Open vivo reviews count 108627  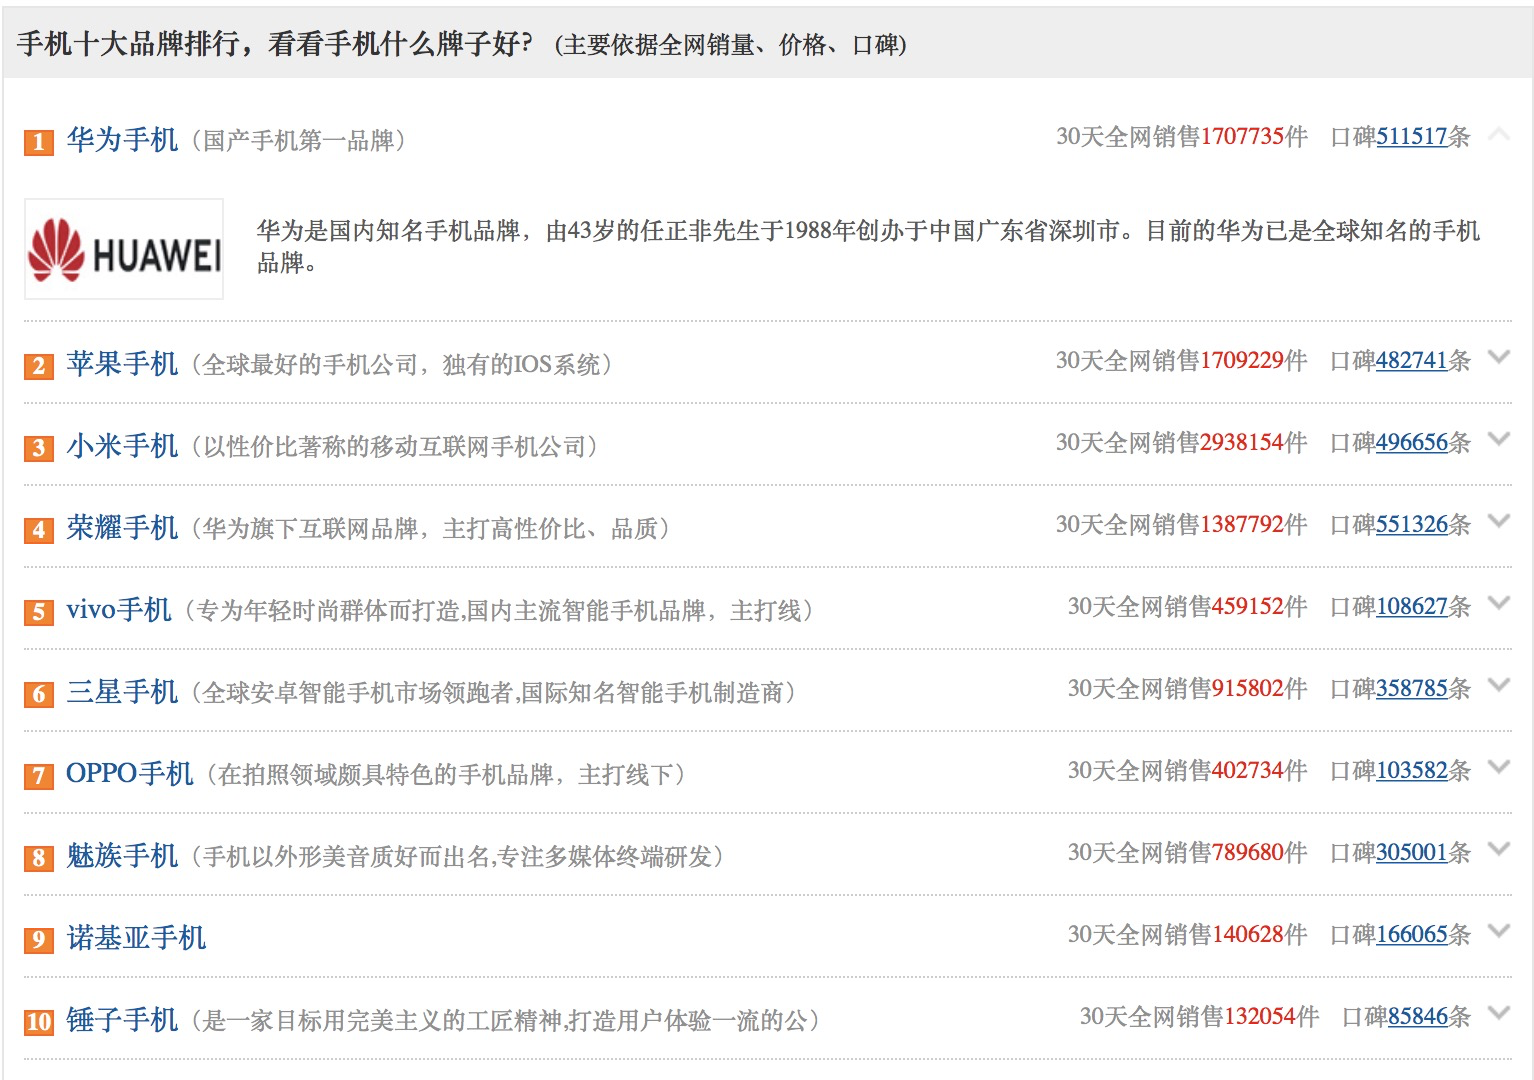(1412, 607)
